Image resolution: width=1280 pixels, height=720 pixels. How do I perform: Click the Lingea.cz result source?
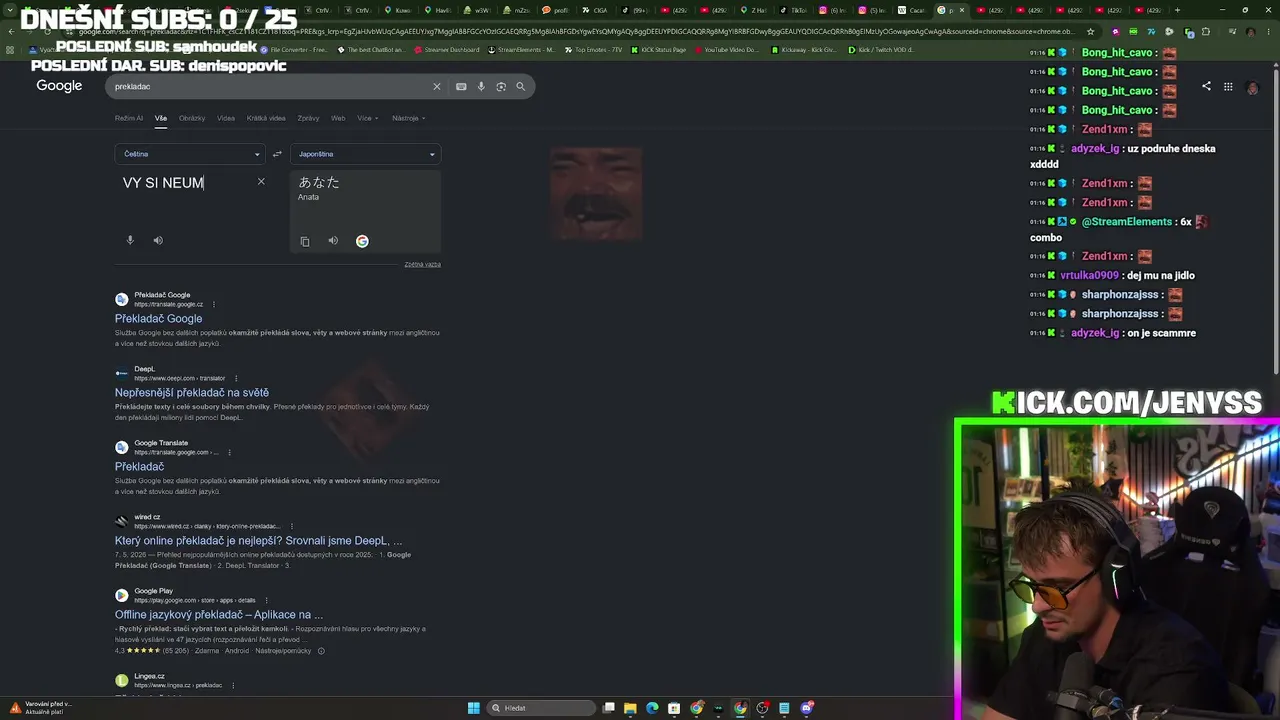tap(149, 676)
